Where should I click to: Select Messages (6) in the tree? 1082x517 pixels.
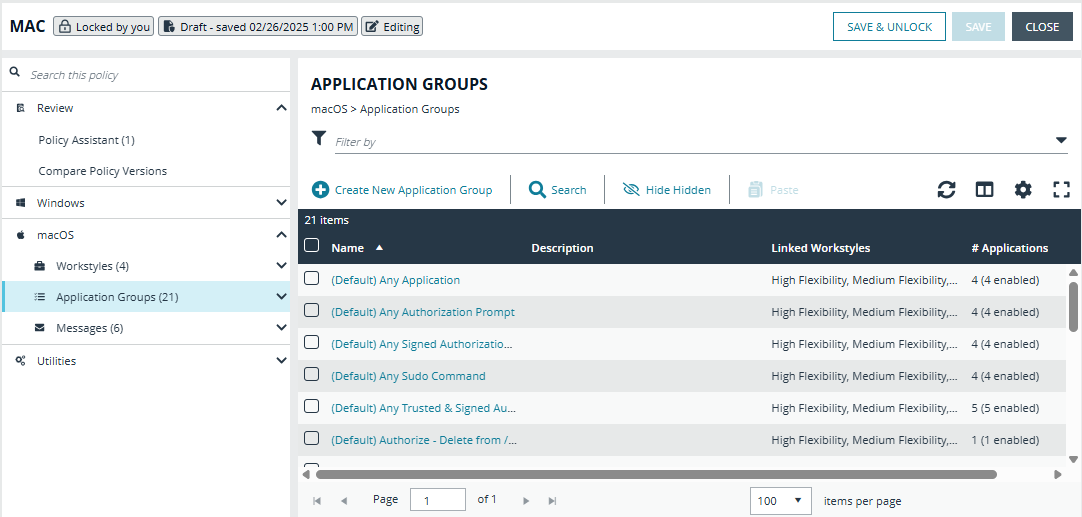90,328
